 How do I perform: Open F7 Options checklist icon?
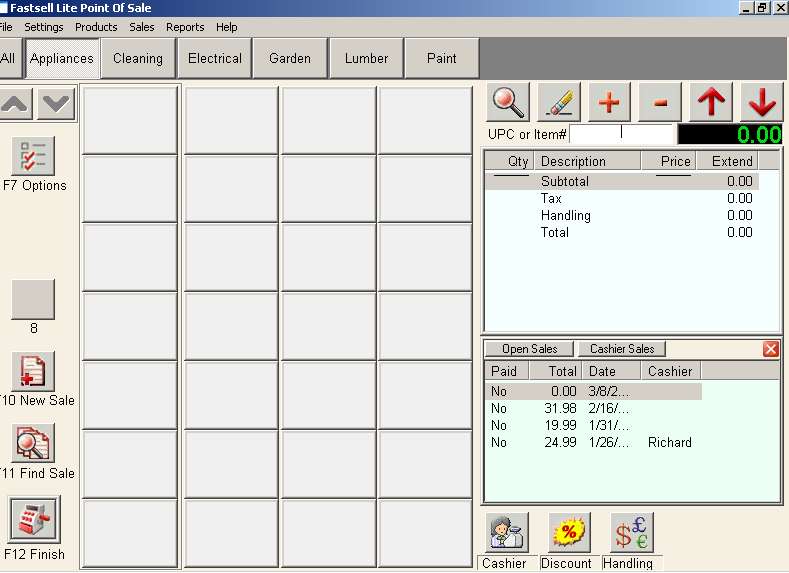[x=33, y=157]
